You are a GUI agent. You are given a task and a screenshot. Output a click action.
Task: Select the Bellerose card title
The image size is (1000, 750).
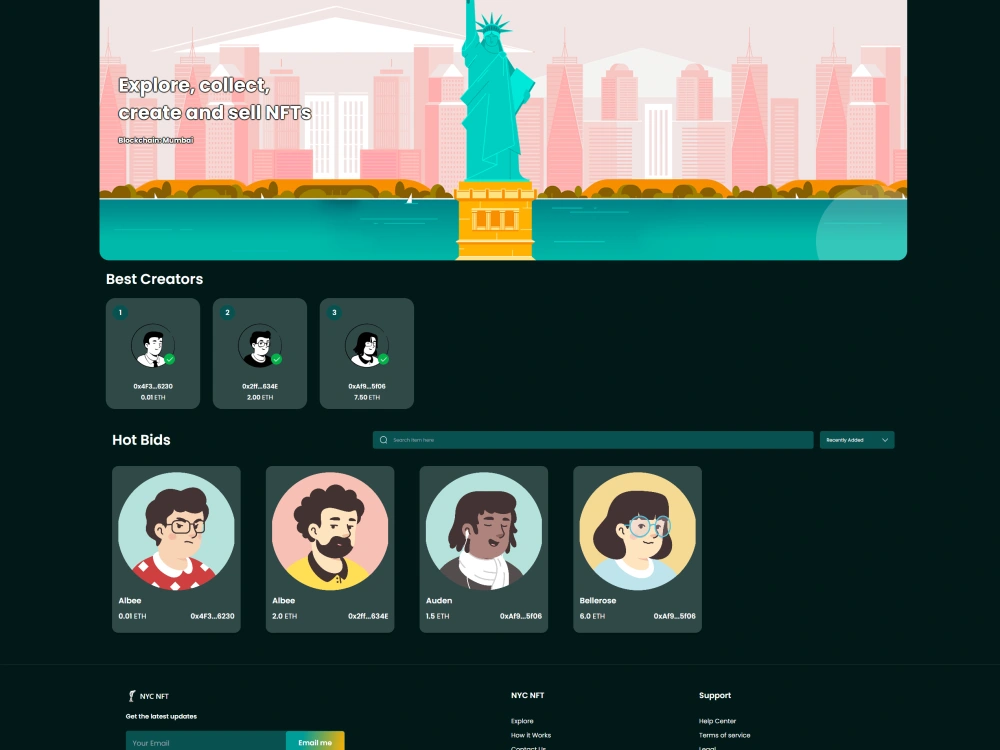click(x=598, y=601)
